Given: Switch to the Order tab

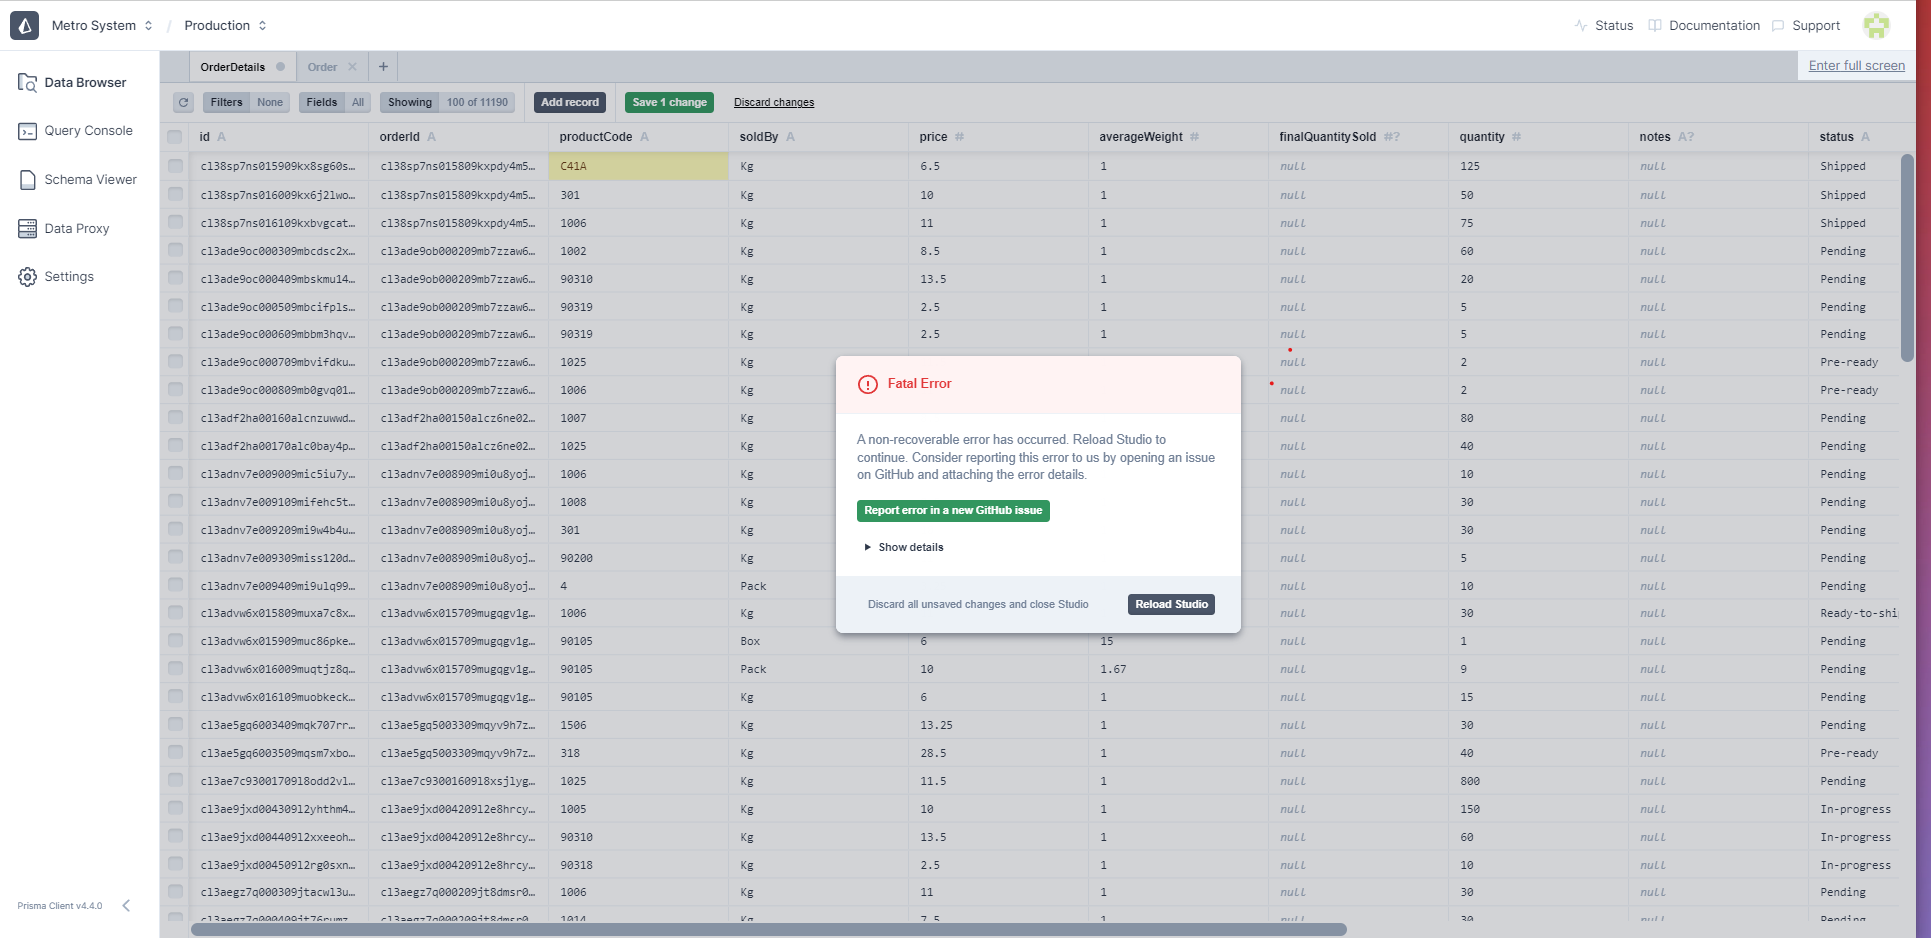Looking at the screenshot, I should [322, 66].
